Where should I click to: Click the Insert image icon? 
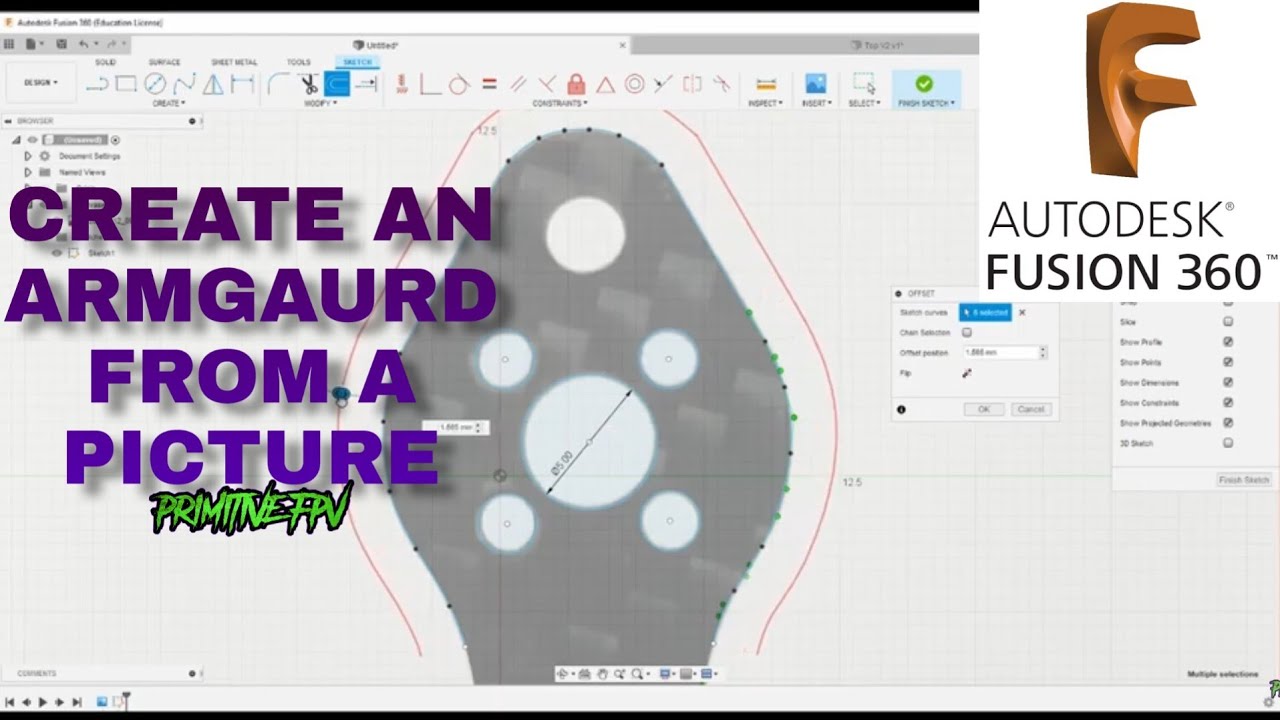coord(816,85)
